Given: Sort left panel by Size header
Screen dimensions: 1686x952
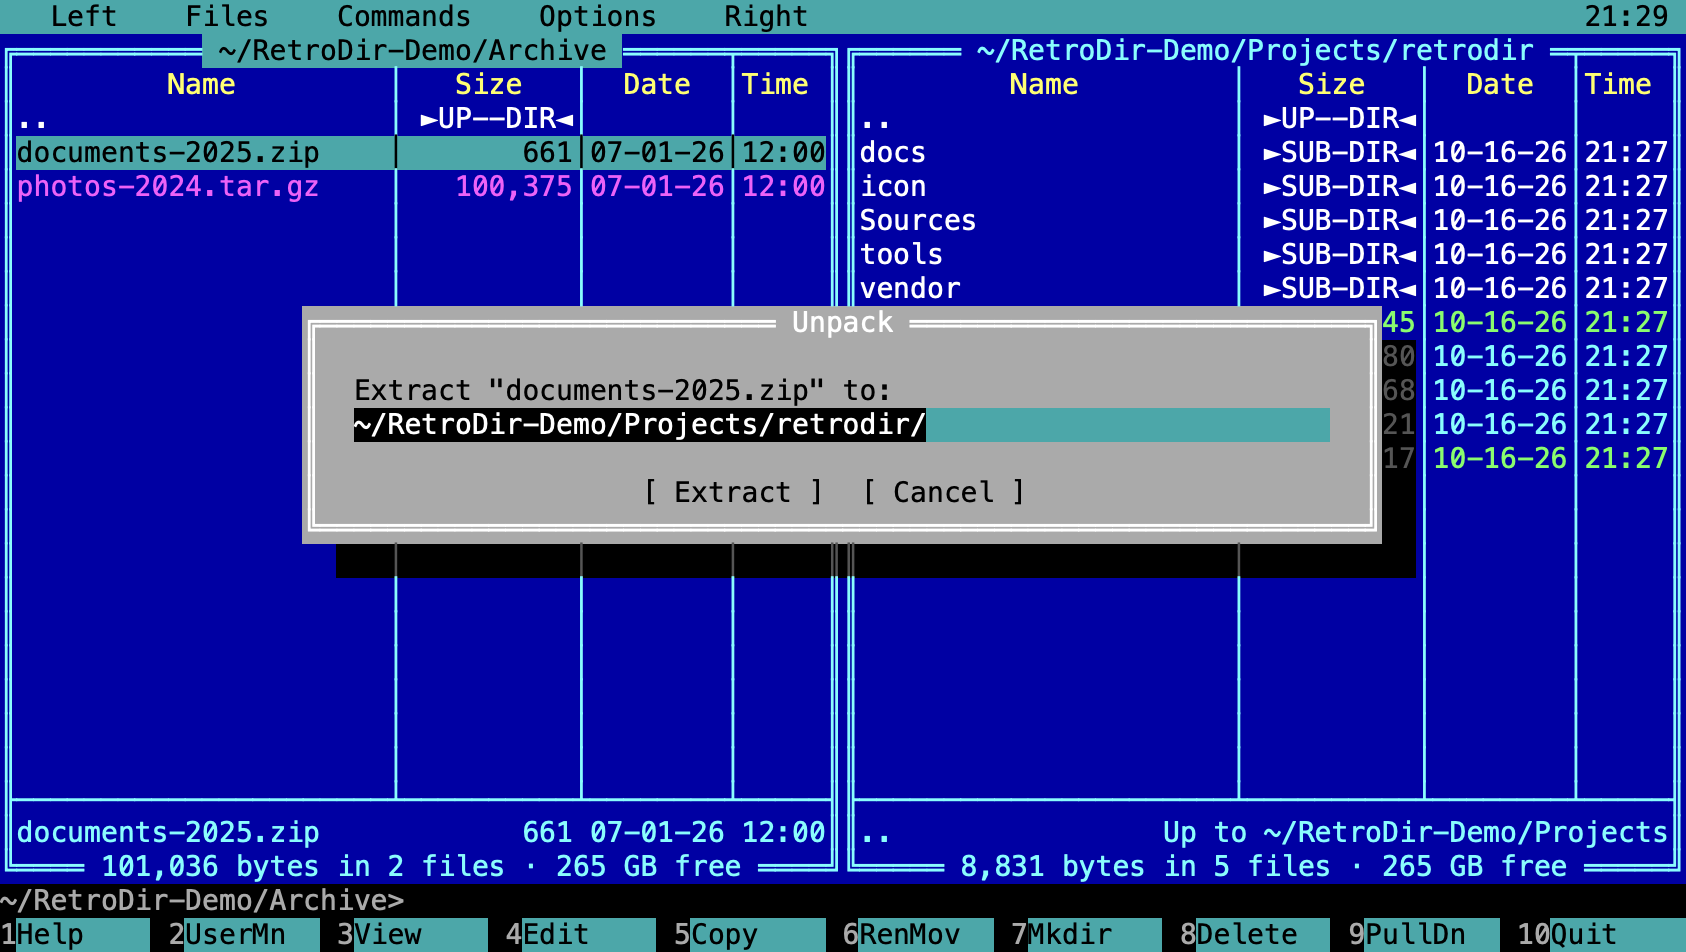Looking at the screenshot, I should coord(489,84).
